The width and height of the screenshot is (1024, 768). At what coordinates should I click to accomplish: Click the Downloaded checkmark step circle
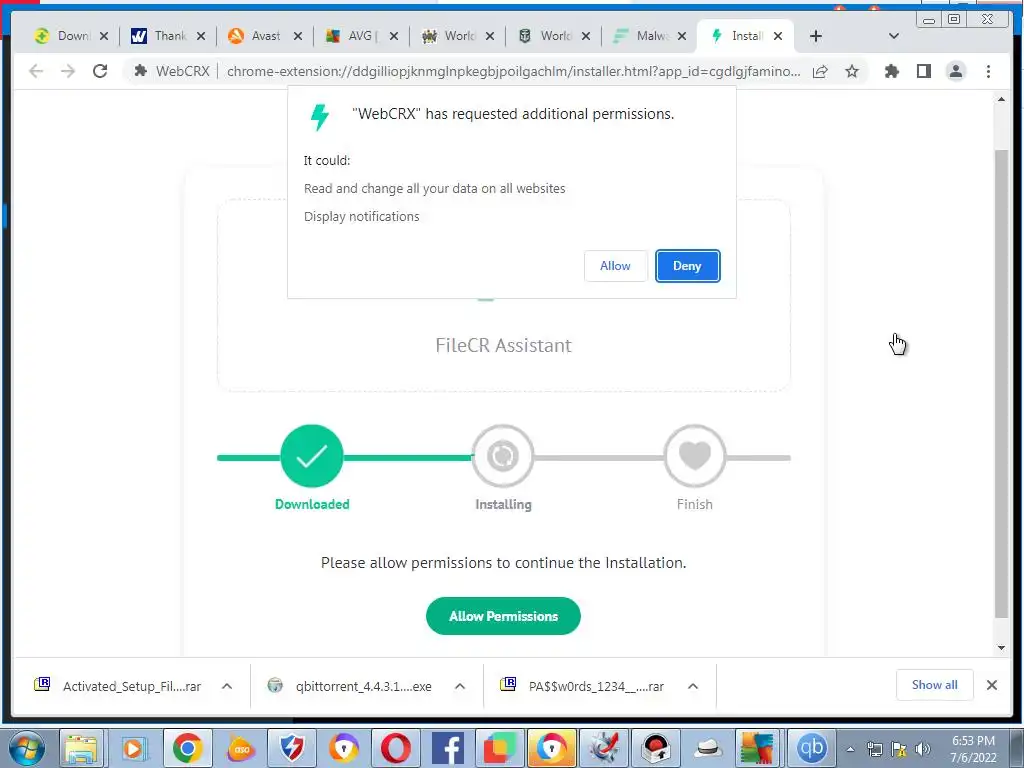pyautogui.click(x=312, y=456)
